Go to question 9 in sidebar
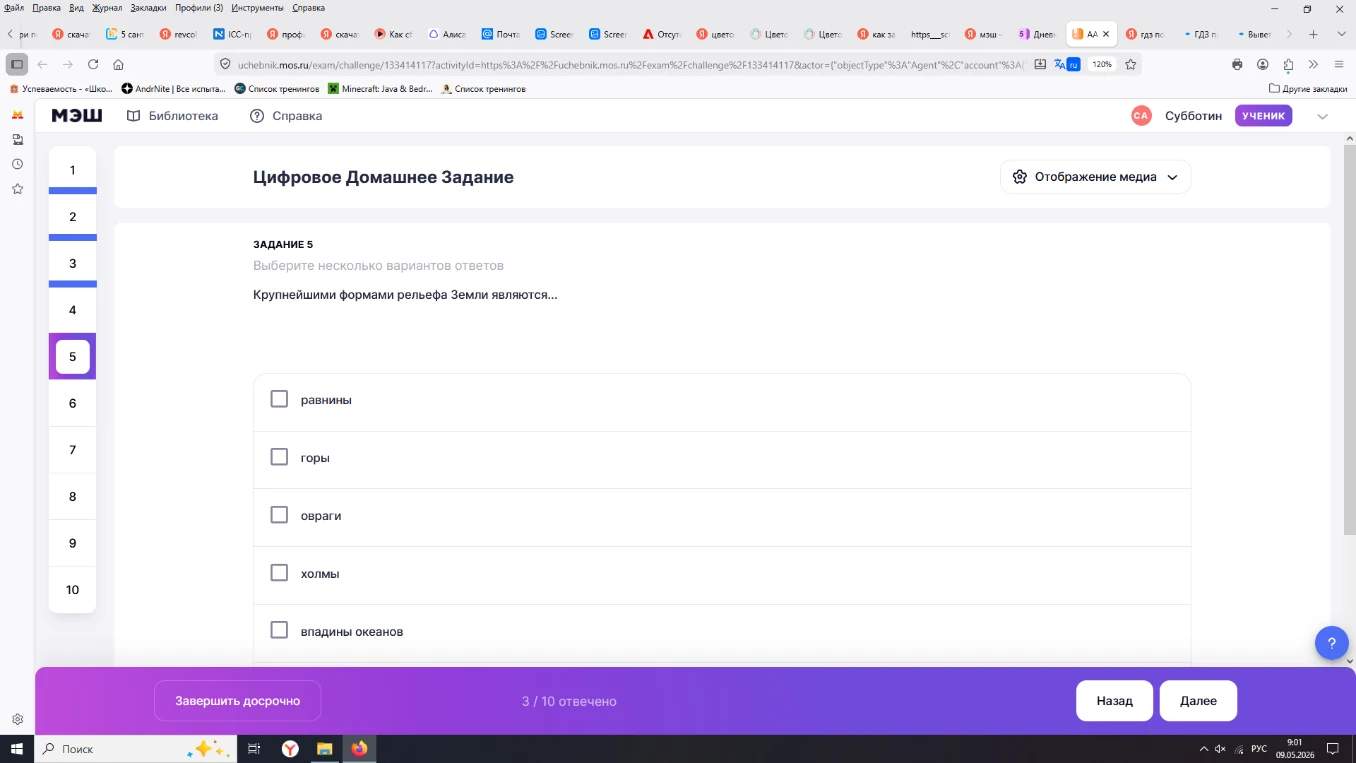Image resolution: width=1356 pixels, height=763 pixels. pyautogui.click(x=72, y=543)
